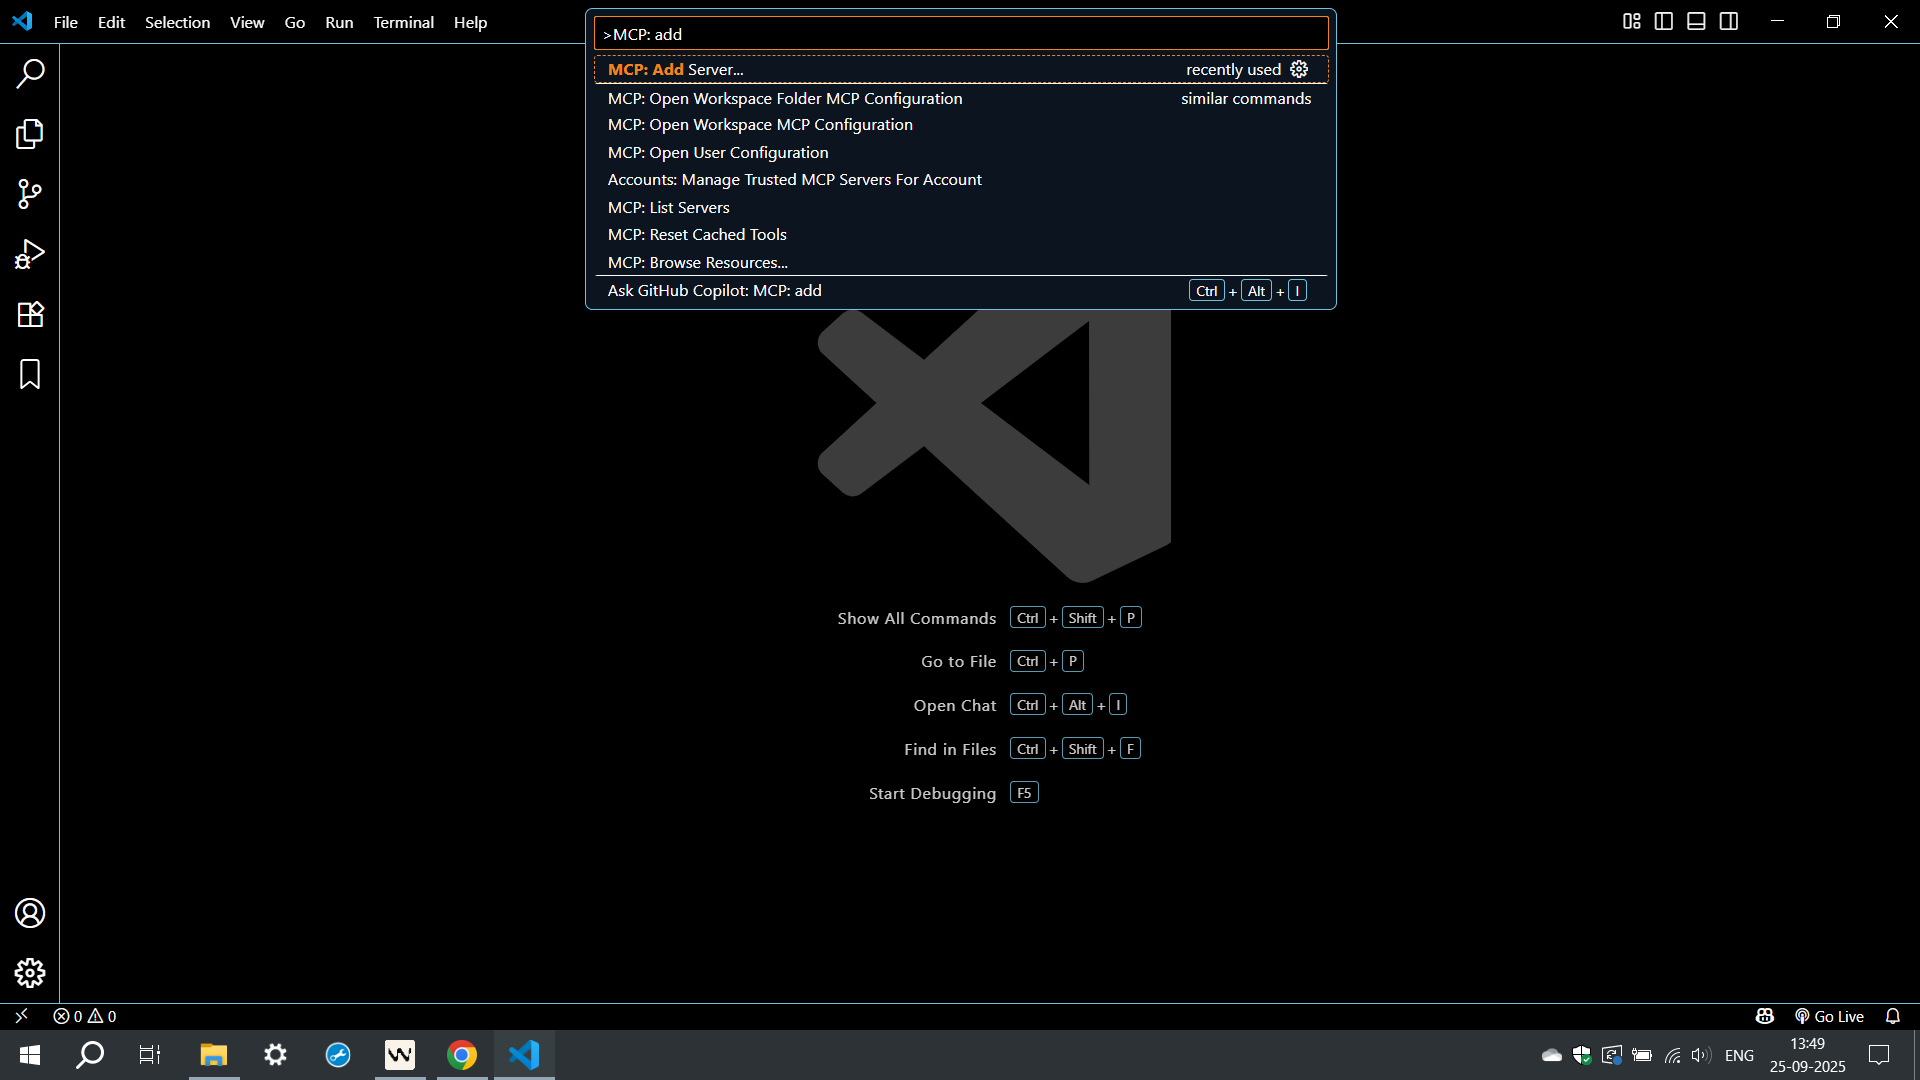1920x1080 pixels.
Task: Select MCP: Add Server command
Action: click(x=676, y=69)
